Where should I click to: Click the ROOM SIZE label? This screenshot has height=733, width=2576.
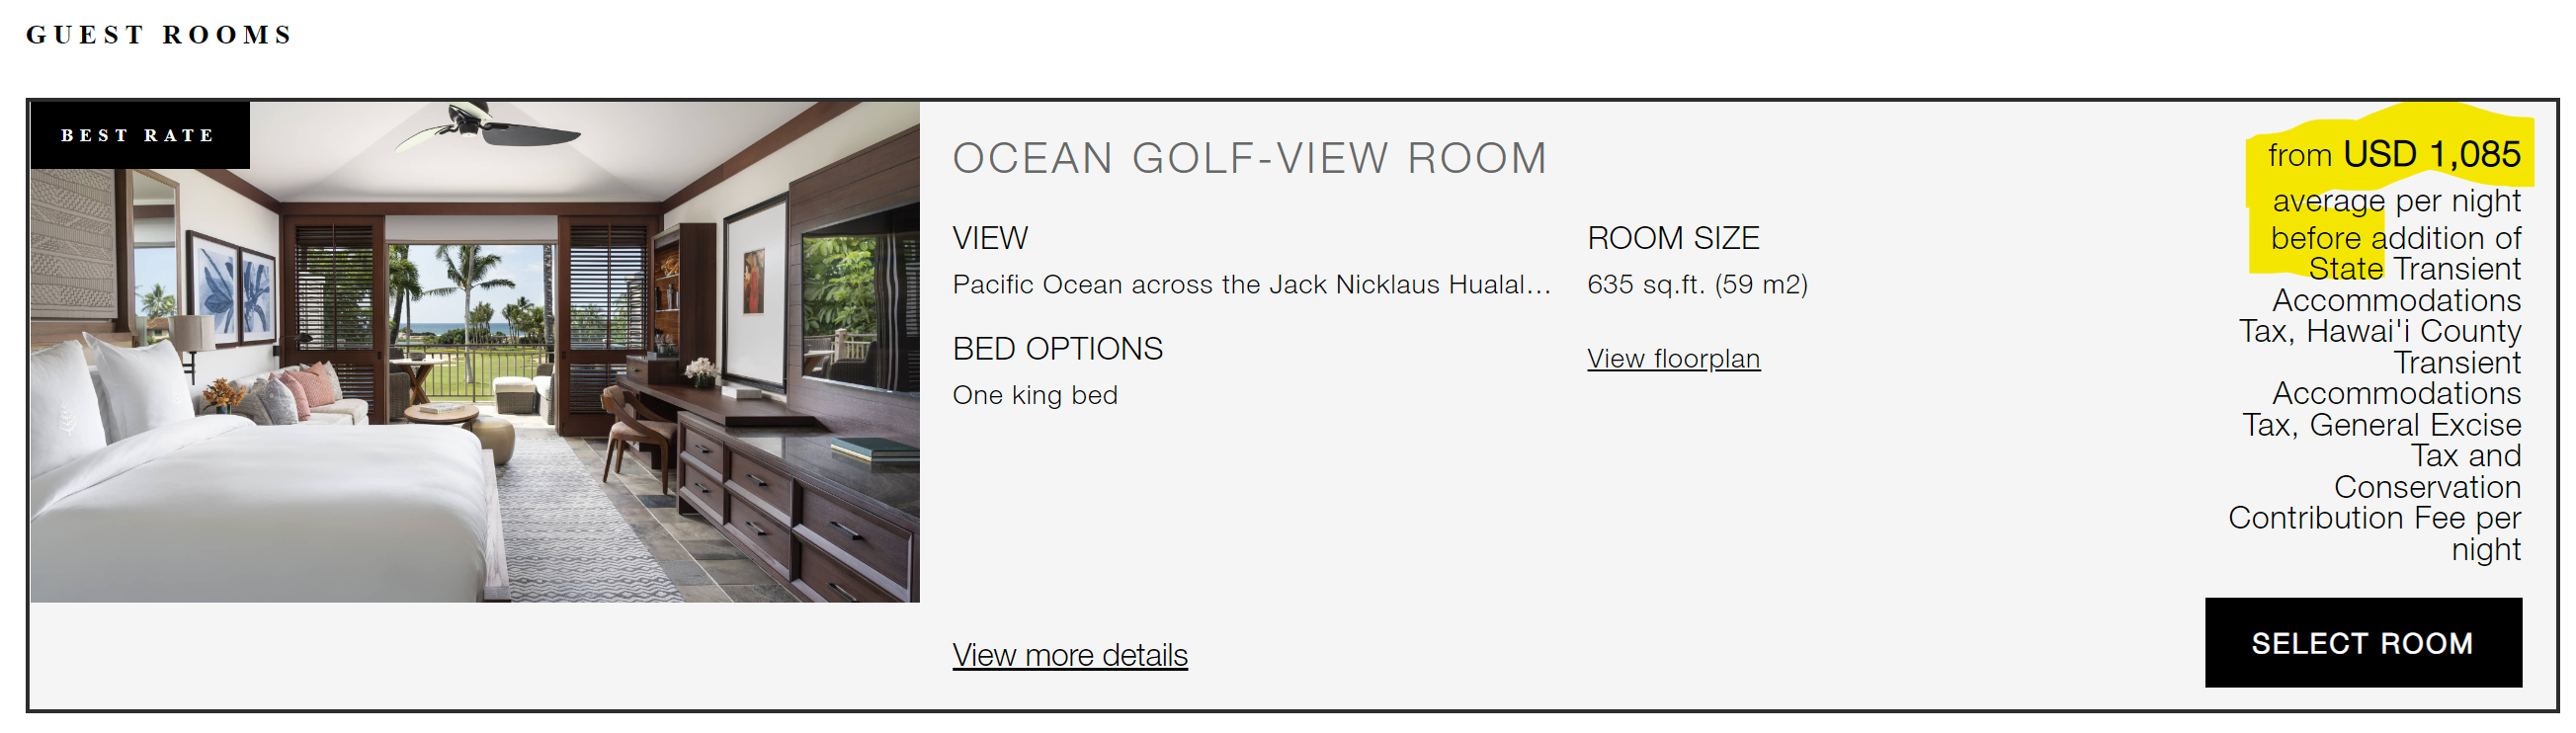coord(1673,238)
